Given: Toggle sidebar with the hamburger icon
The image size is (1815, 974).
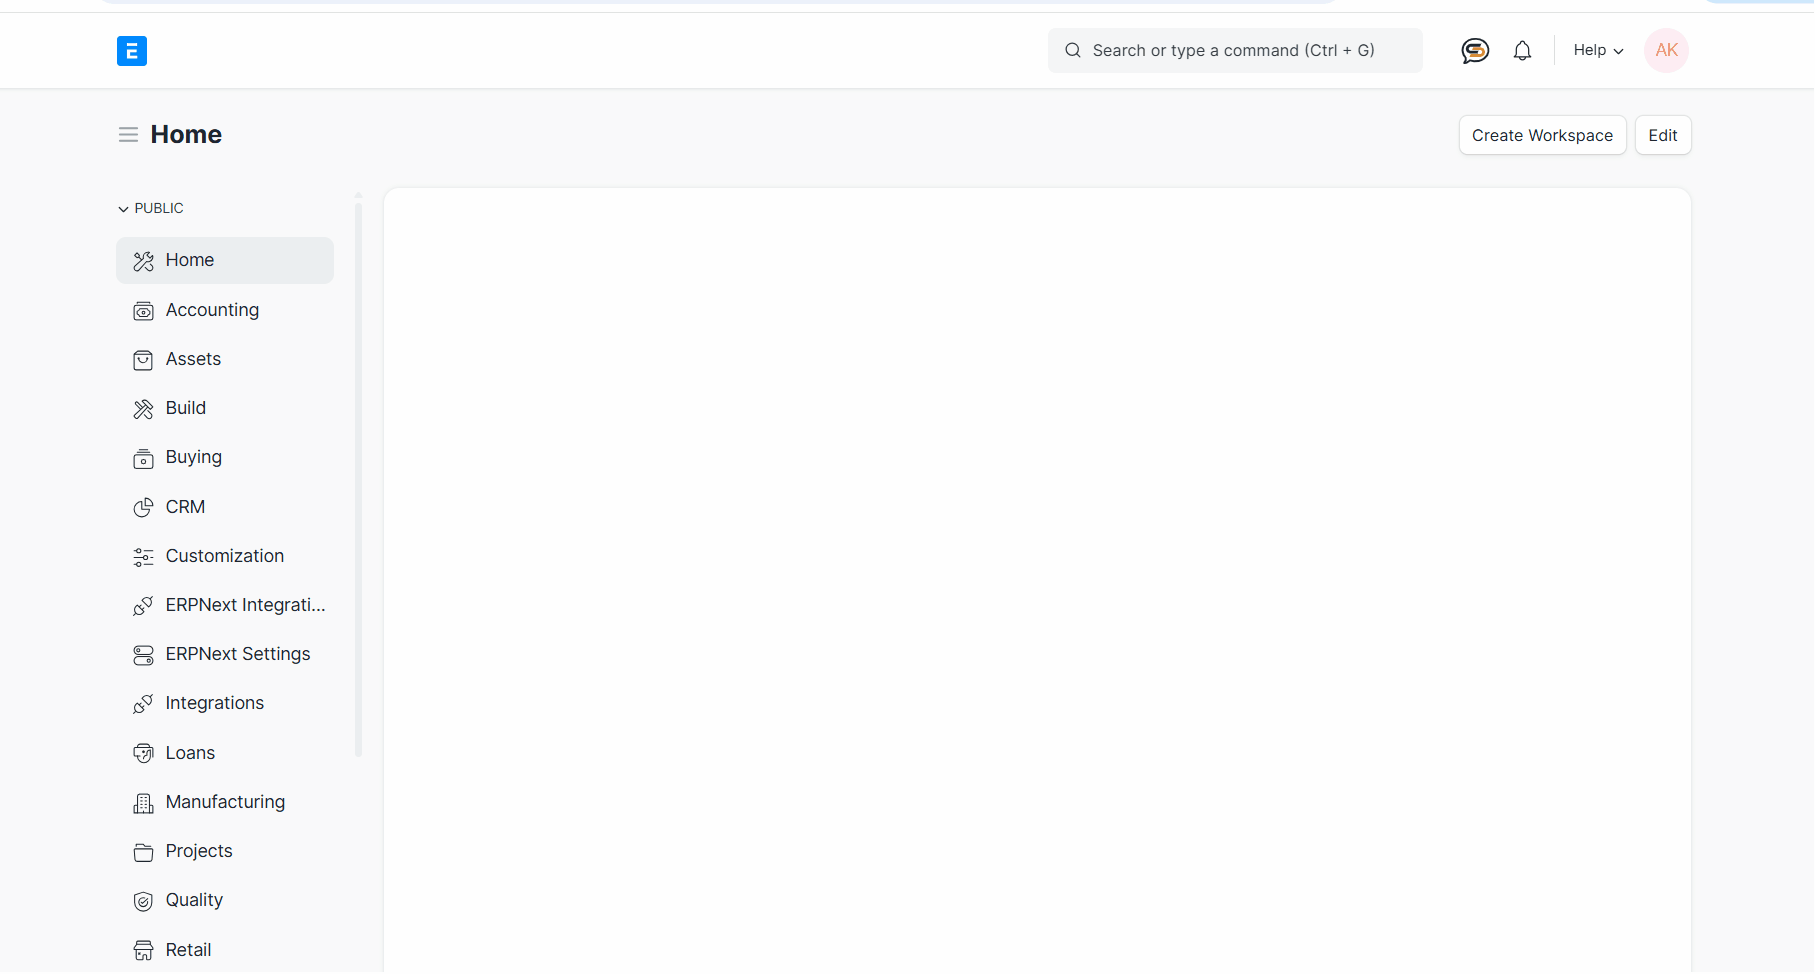Looking at the screenshot, I should (x=128, y=135).
